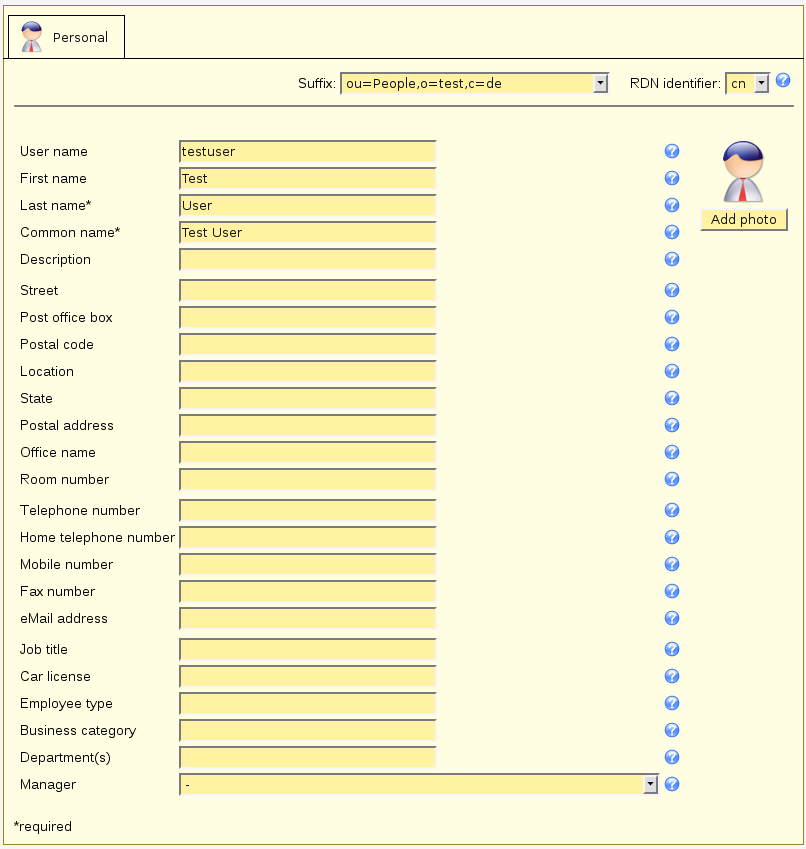Click the help icon next to Postal code
The image size is (806, 849).
pos(672,344)
